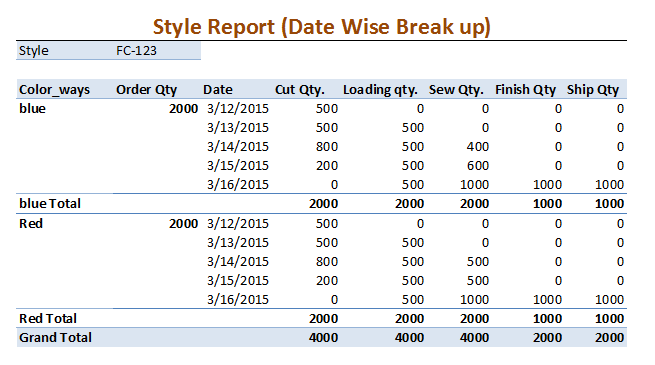
Task: Select Red Total Ship Qty 1000
Action: point(609,319)
